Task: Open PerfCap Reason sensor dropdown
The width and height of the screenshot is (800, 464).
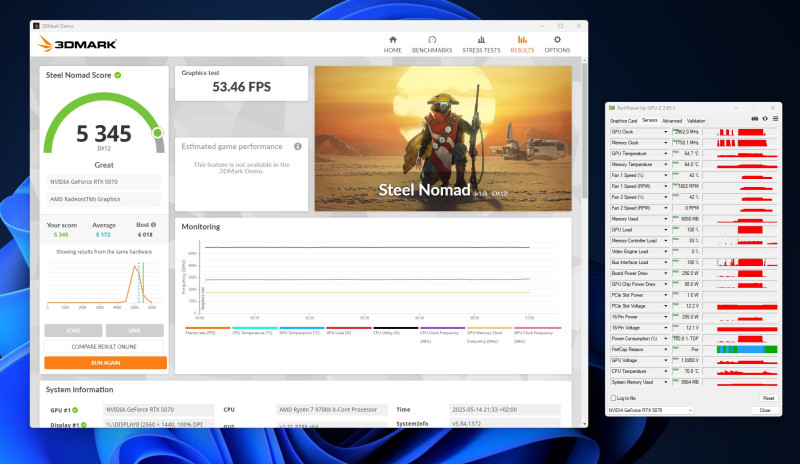Action: (665, 350)
